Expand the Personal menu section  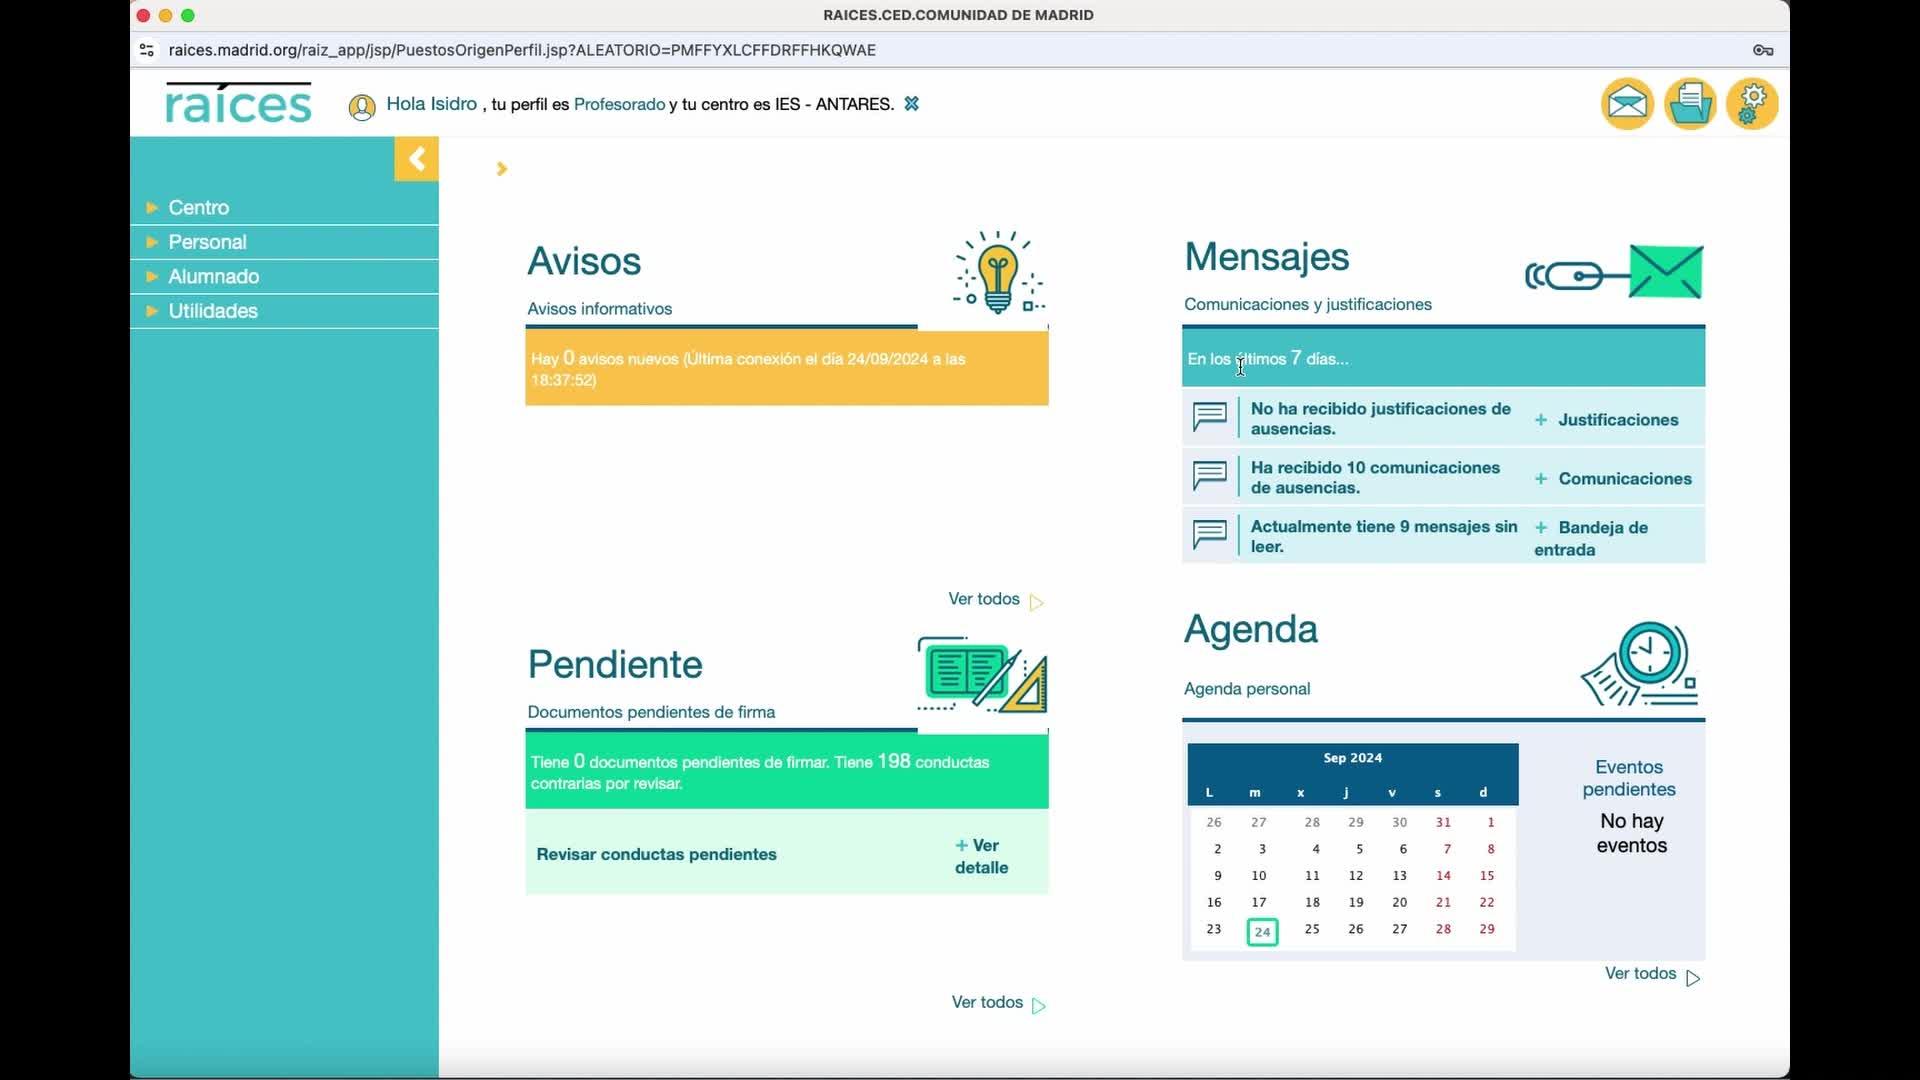pos(207,242)
